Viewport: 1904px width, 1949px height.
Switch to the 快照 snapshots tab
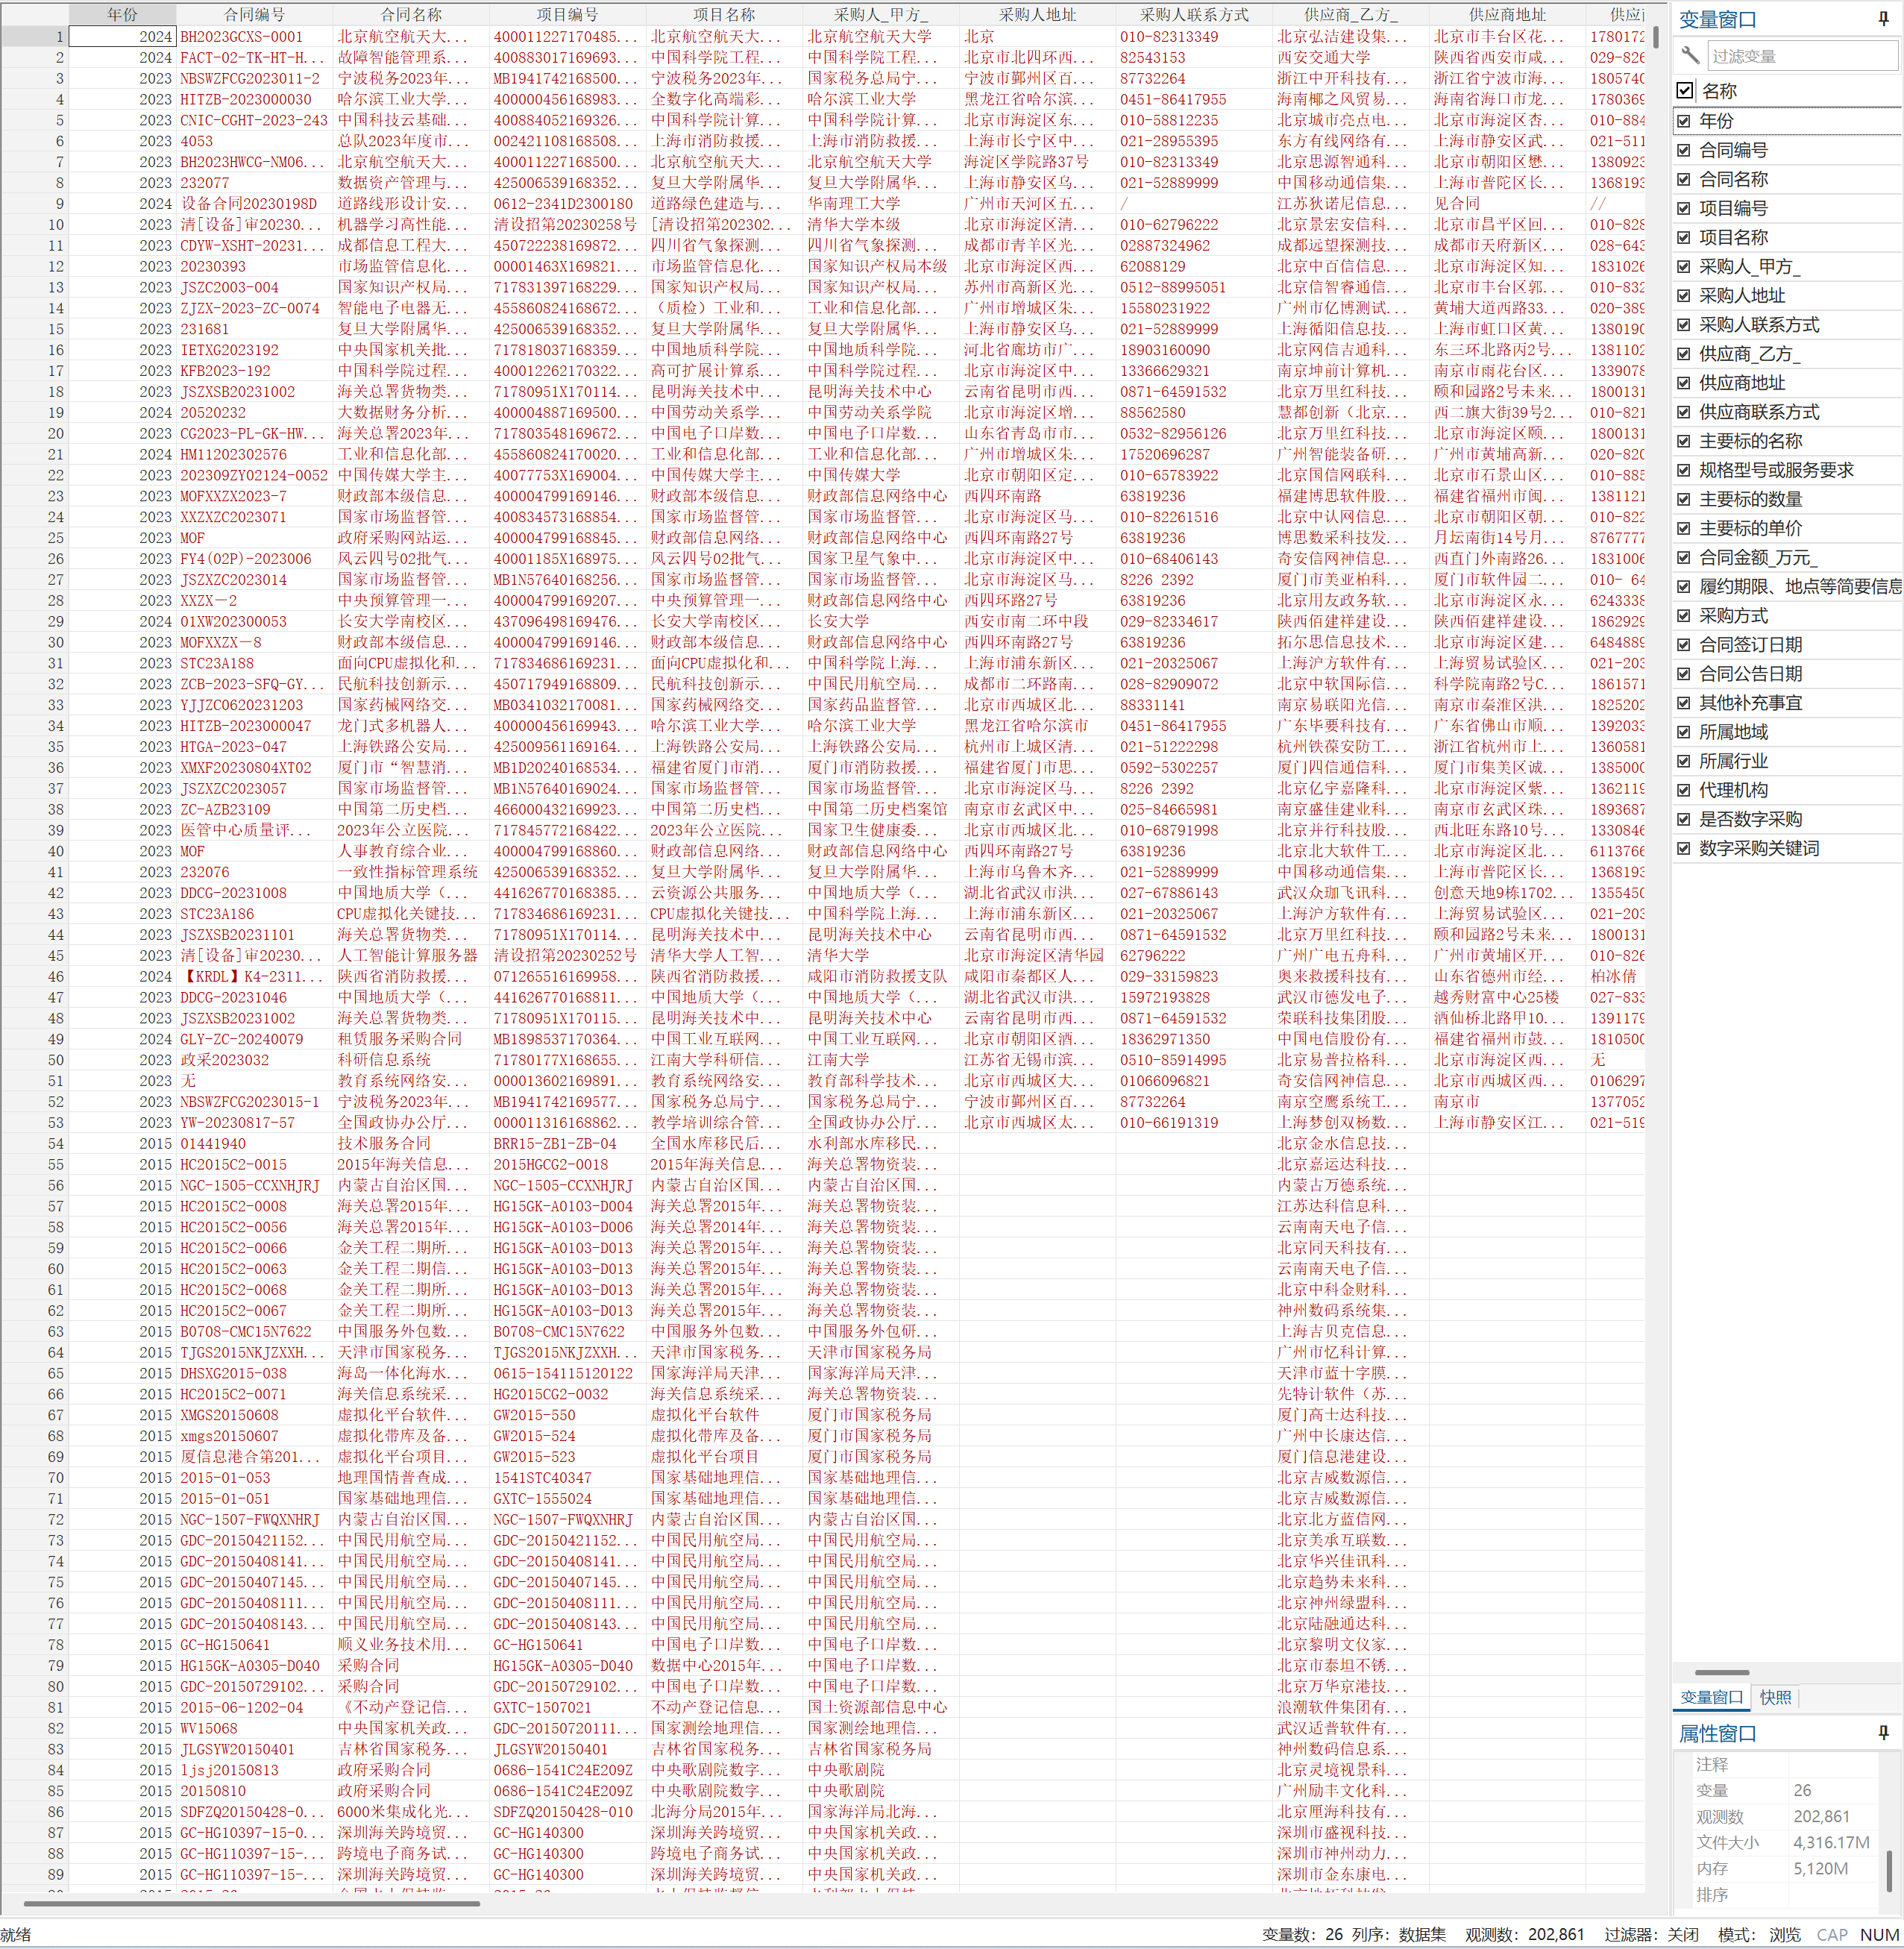tap(1776, 1697)
